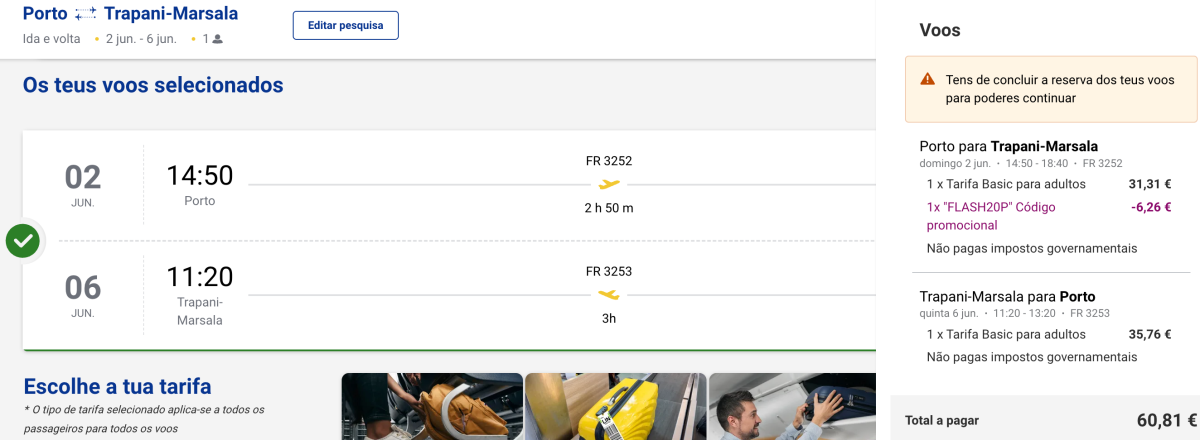1200x440 pixels.
Task: Click the 02 JUN. outbound date
Action: (x=83, y=185)
